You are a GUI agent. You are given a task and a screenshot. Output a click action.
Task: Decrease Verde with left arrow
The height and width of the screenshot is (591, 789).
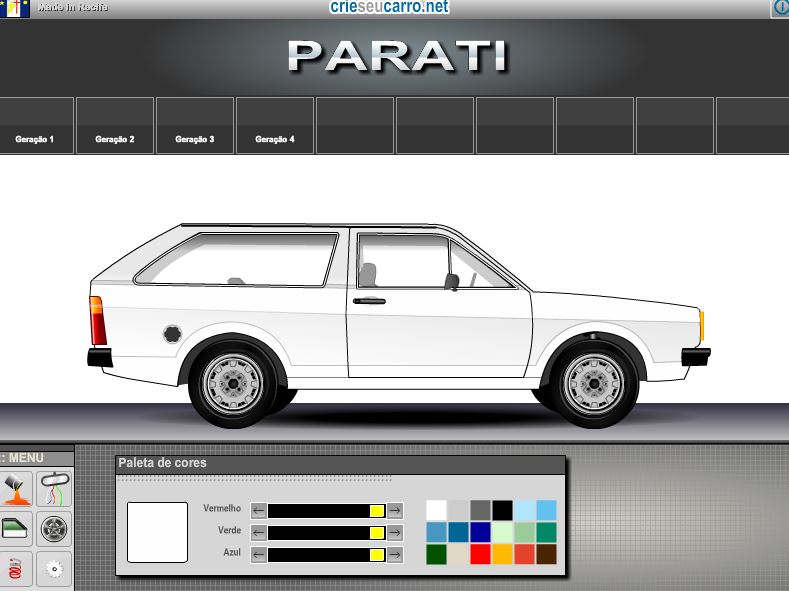pyautogui.click(x=259, y=533)
